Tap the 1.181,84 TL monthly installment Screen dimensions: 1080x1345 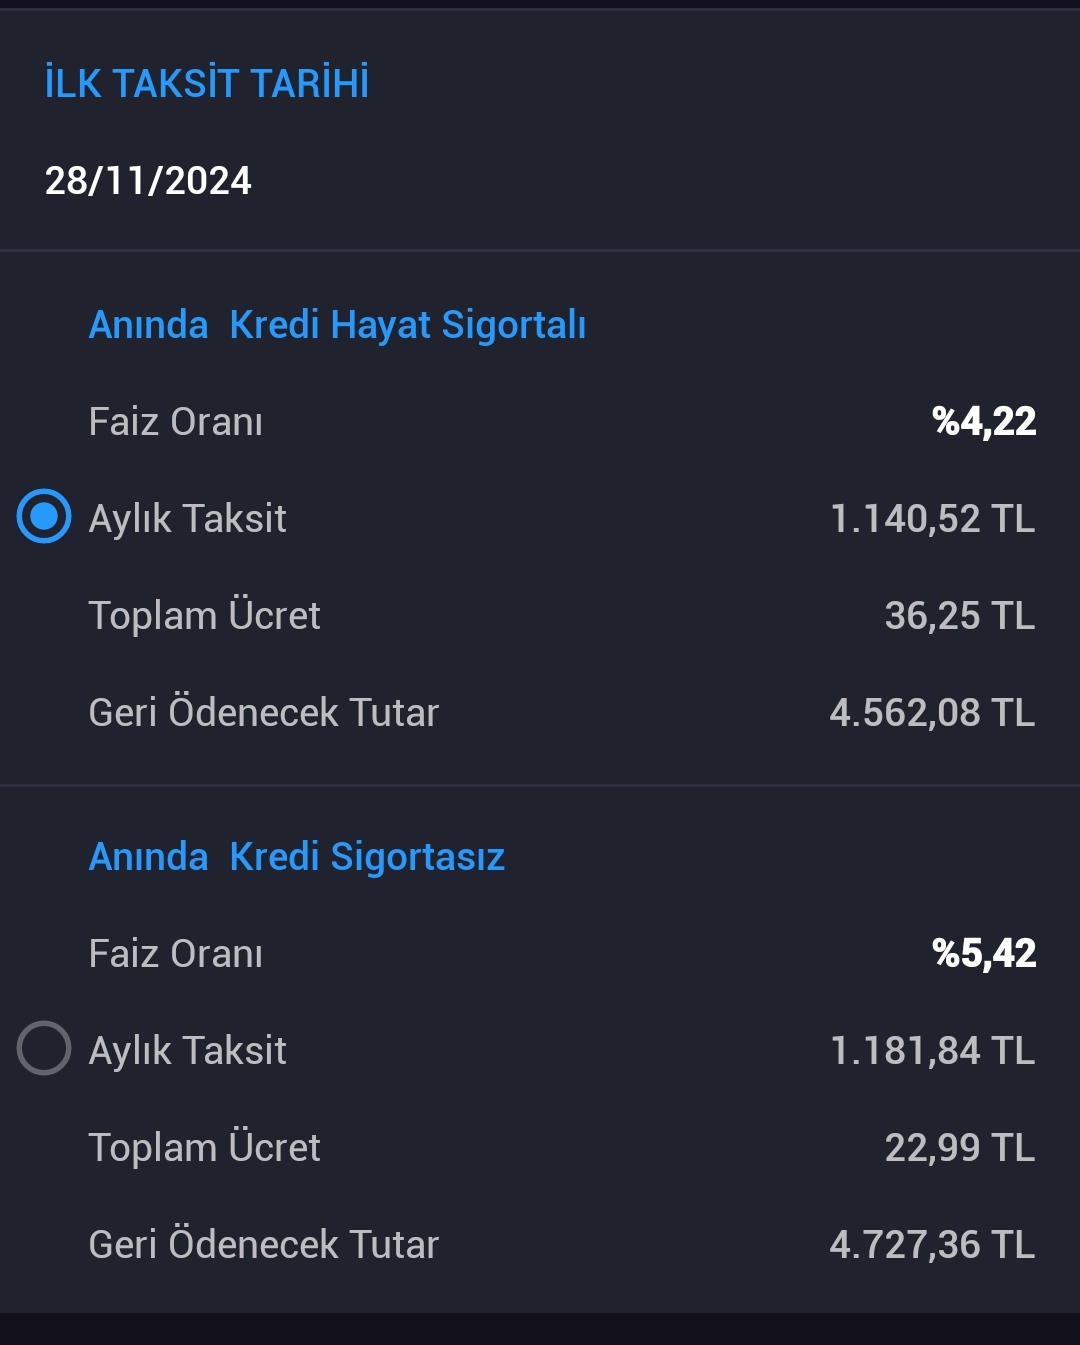coord(932,1051)
